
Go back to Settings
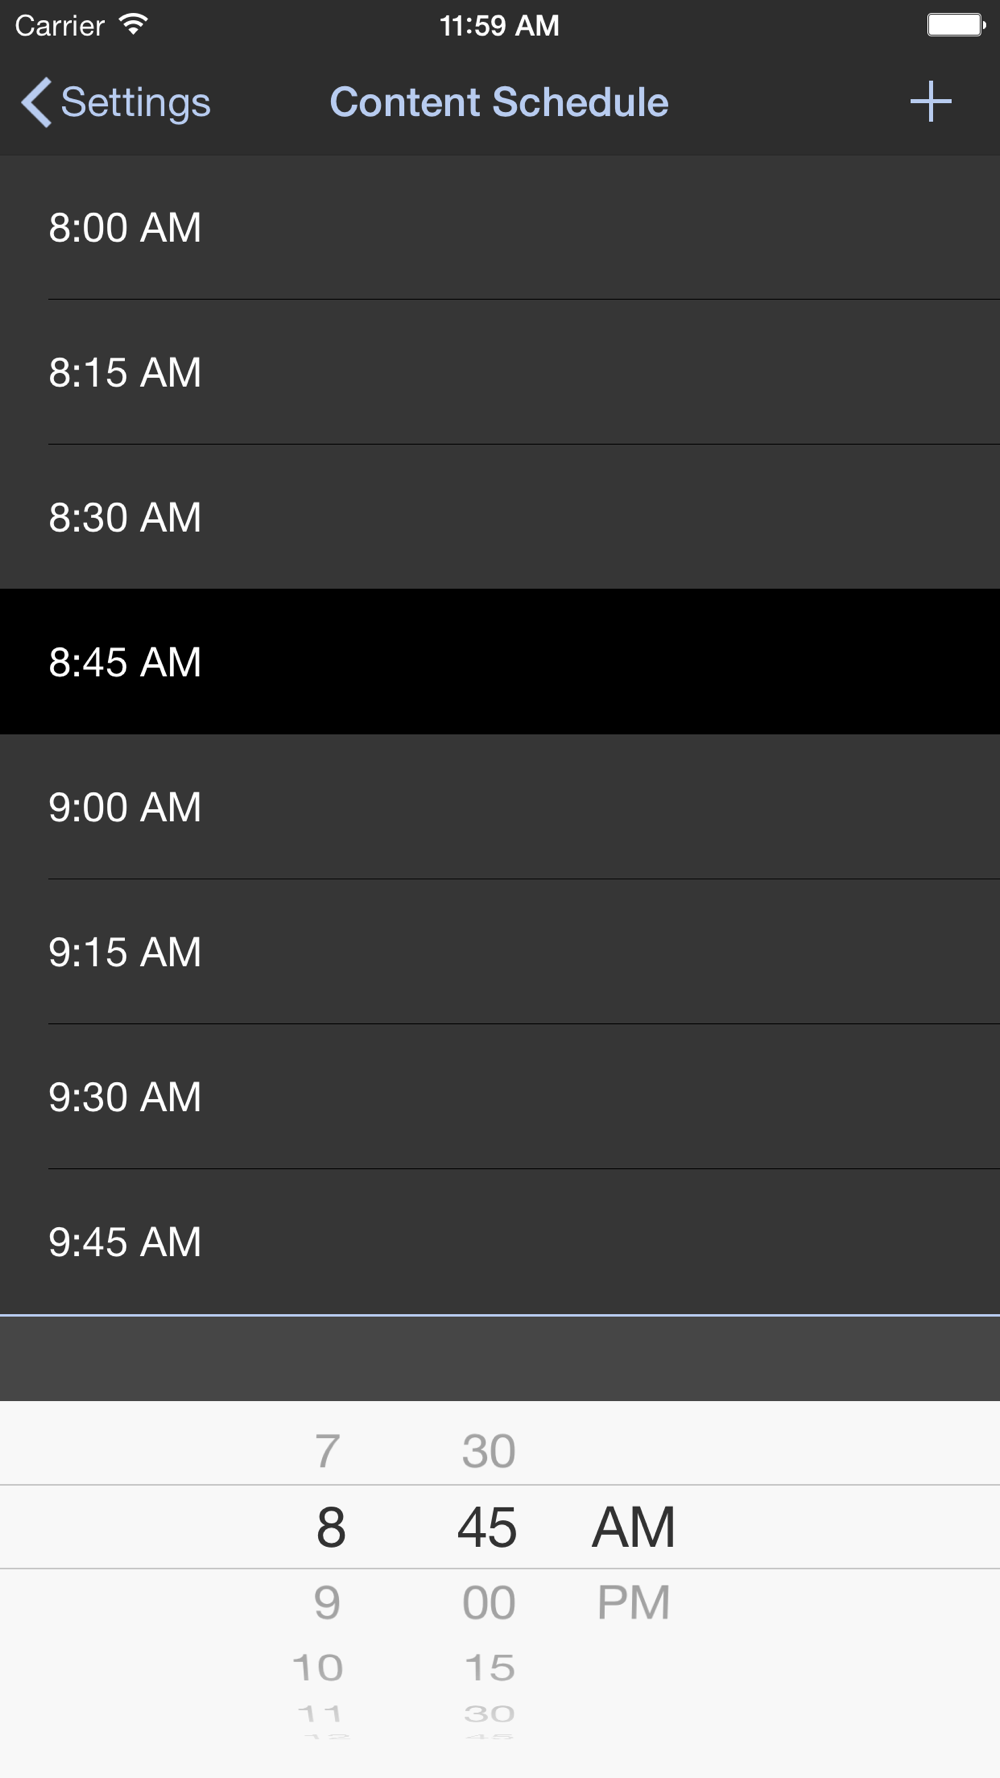coord(116,102)
